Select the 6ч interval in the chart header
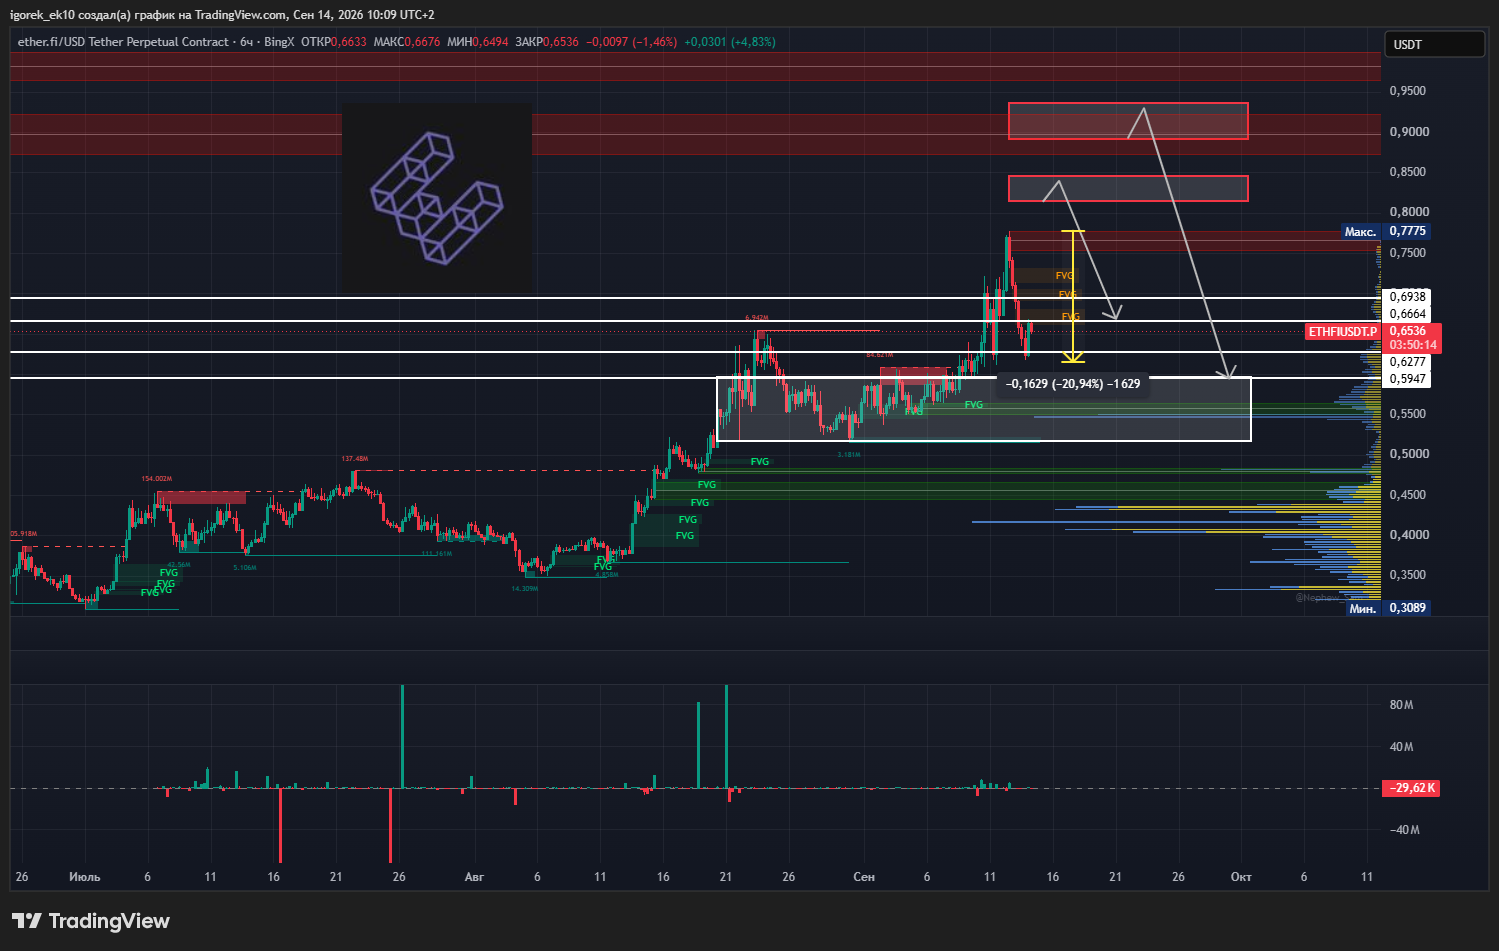 [246, 42]
